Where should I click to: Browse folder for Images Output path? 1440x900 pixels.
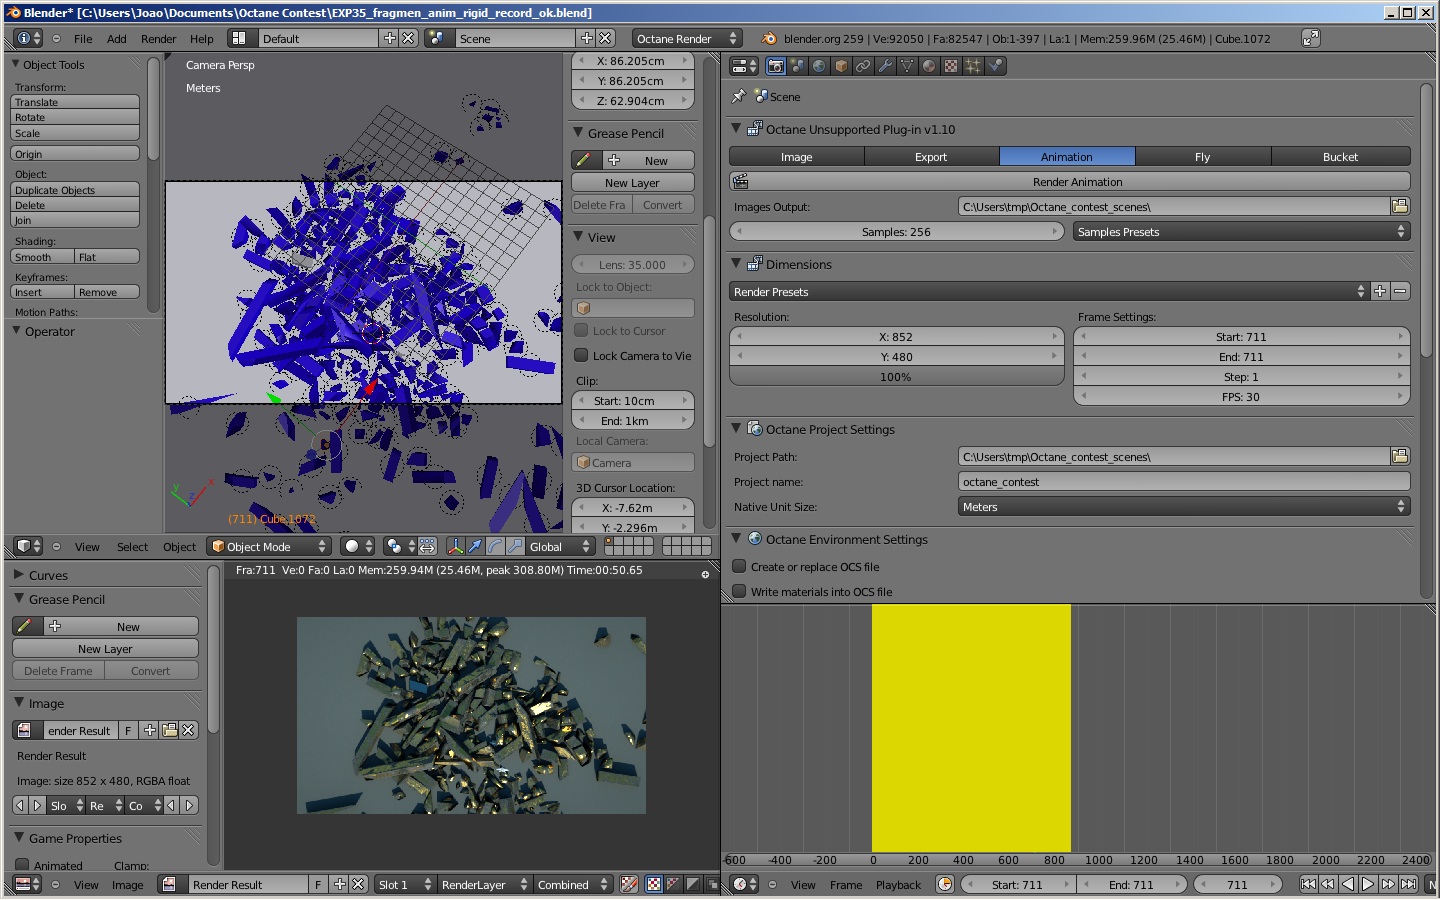(x=1400, y=206)
